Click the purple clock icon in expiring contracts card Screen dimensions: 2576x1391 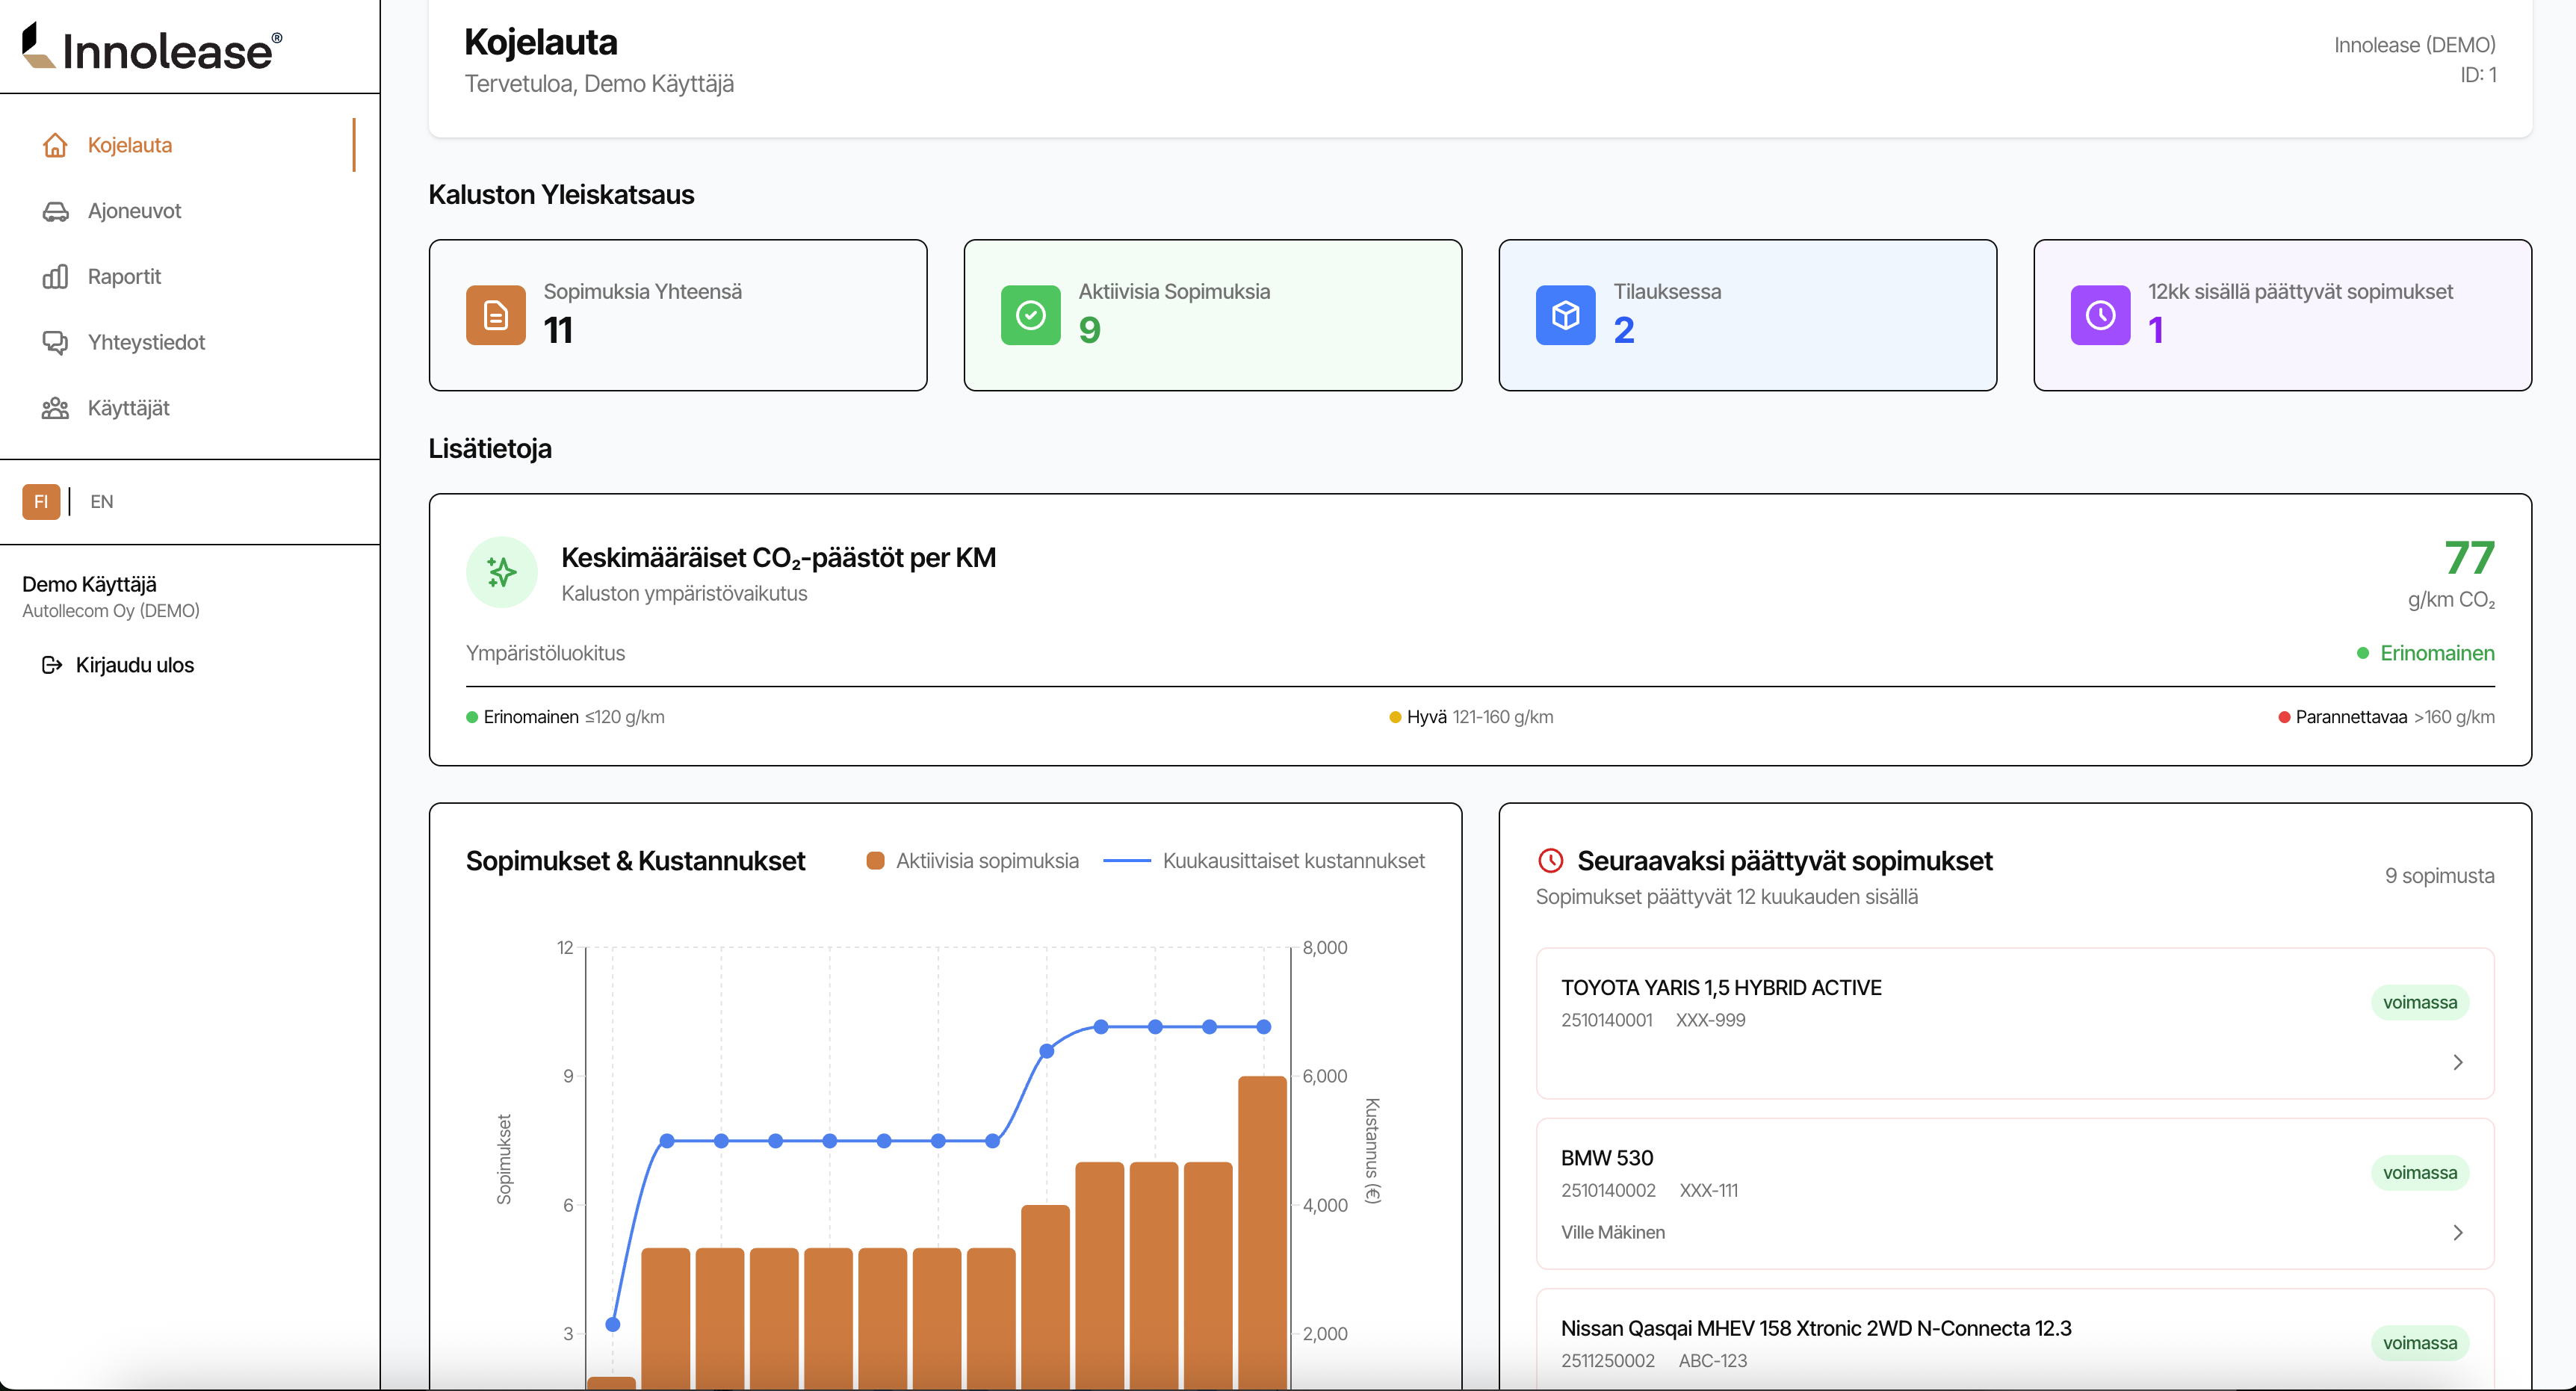2101,315
